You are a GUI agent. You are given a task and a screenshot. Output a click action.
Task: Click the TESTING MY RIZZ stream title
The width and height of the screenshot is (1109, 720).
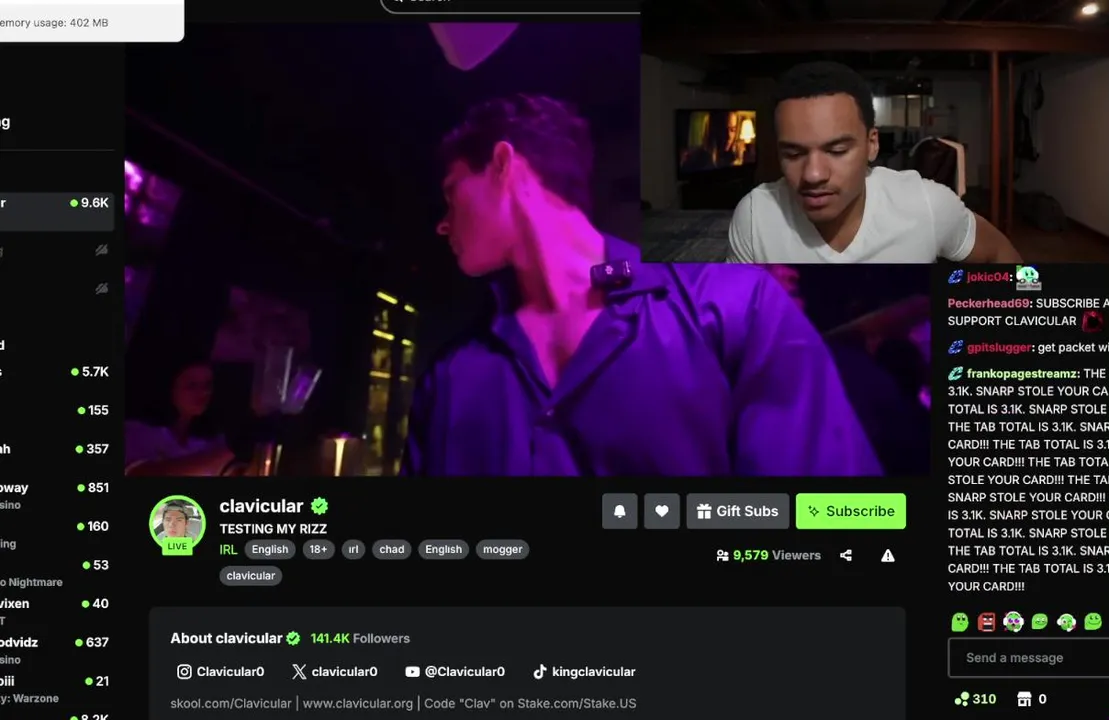click(x=273, y=528)
